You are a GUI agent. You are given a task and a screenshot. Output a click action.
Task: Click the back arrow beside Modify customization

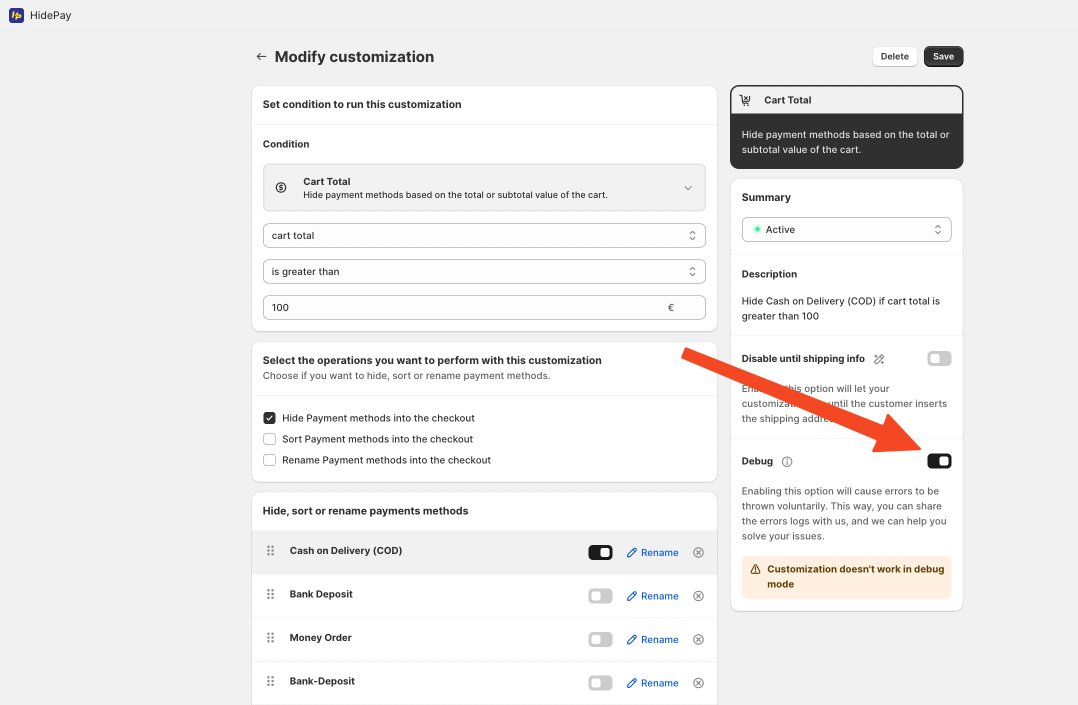[x=261, y=56]
